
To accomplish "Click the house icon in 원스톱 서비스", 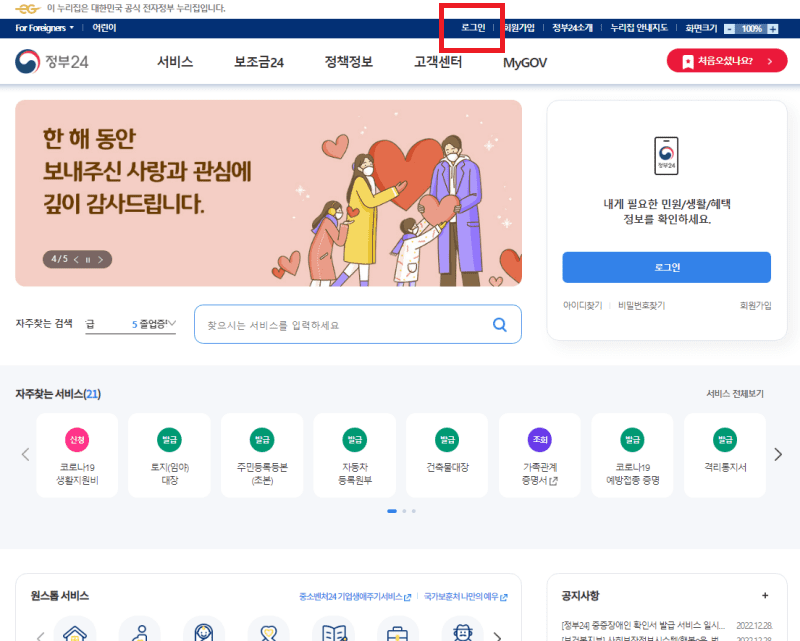I will 74,632.
